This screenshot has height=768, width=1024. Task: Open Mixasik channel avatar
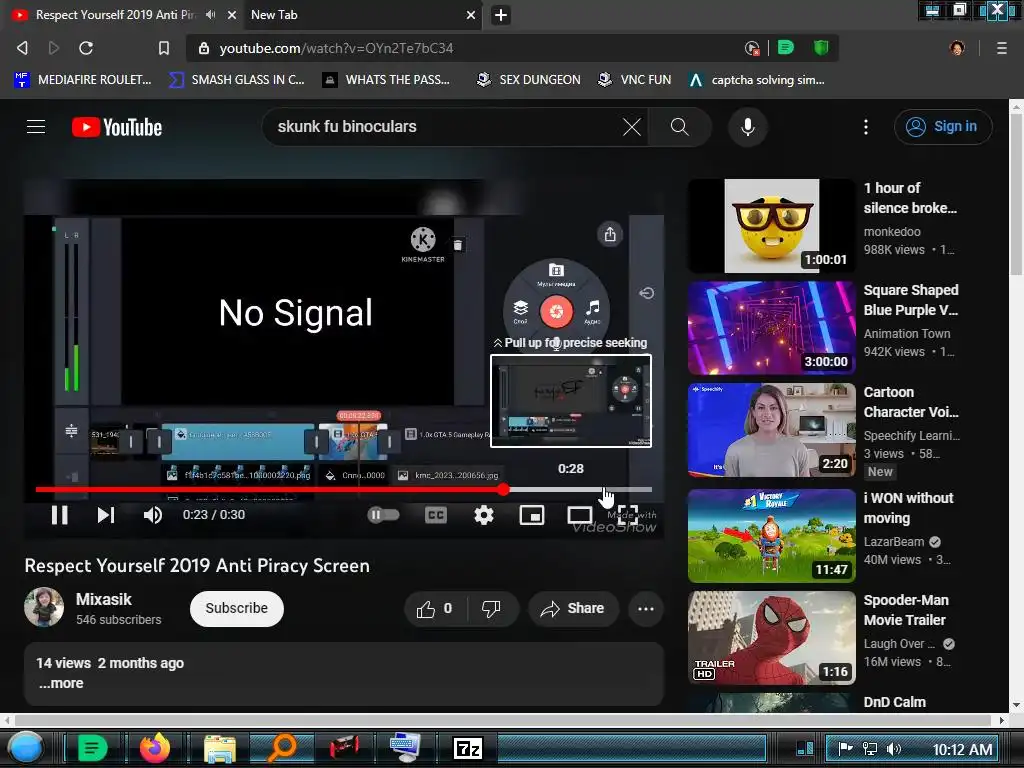coord(44,607)
